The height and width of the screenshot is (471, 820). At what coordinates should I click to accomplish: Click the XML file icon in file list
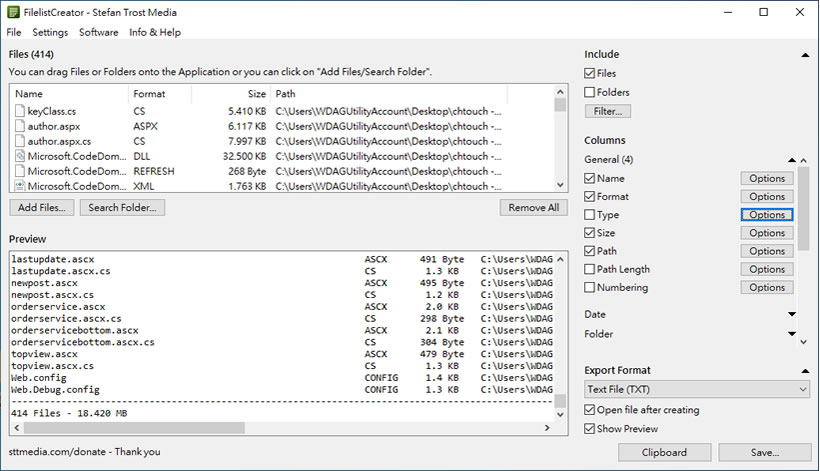(20, 186)
